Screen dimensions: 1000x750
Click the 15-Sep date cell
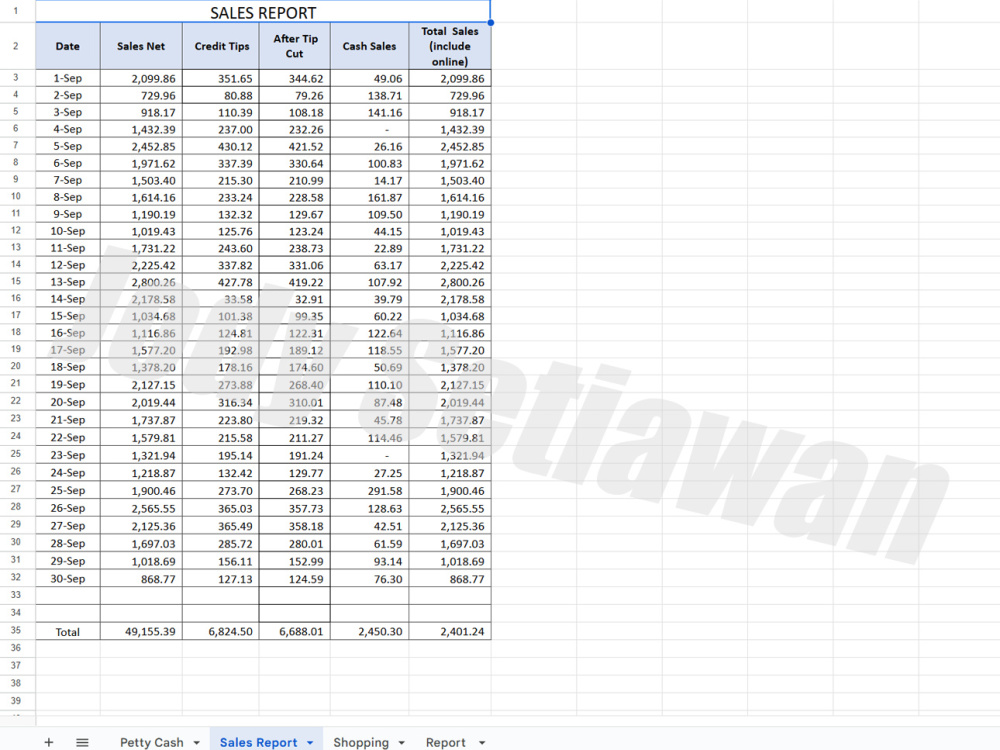click(x=68, y=316)
